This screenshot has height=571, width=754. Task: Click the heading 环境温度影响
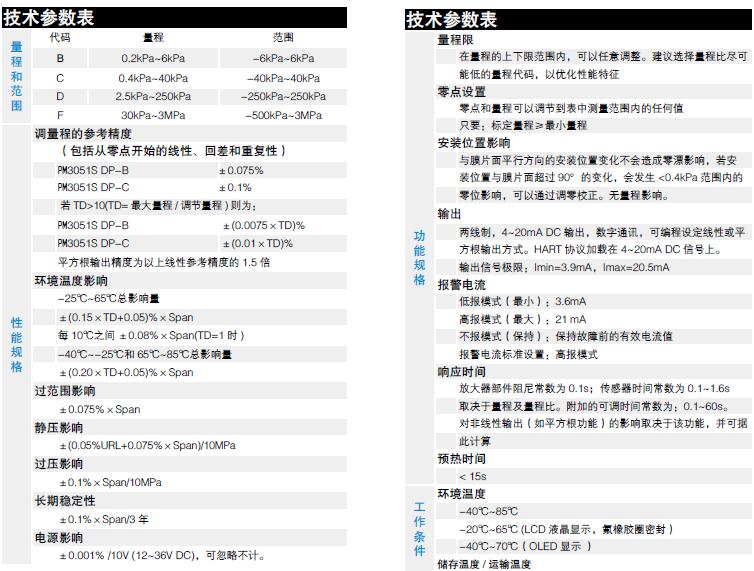(x=71, y=281)
